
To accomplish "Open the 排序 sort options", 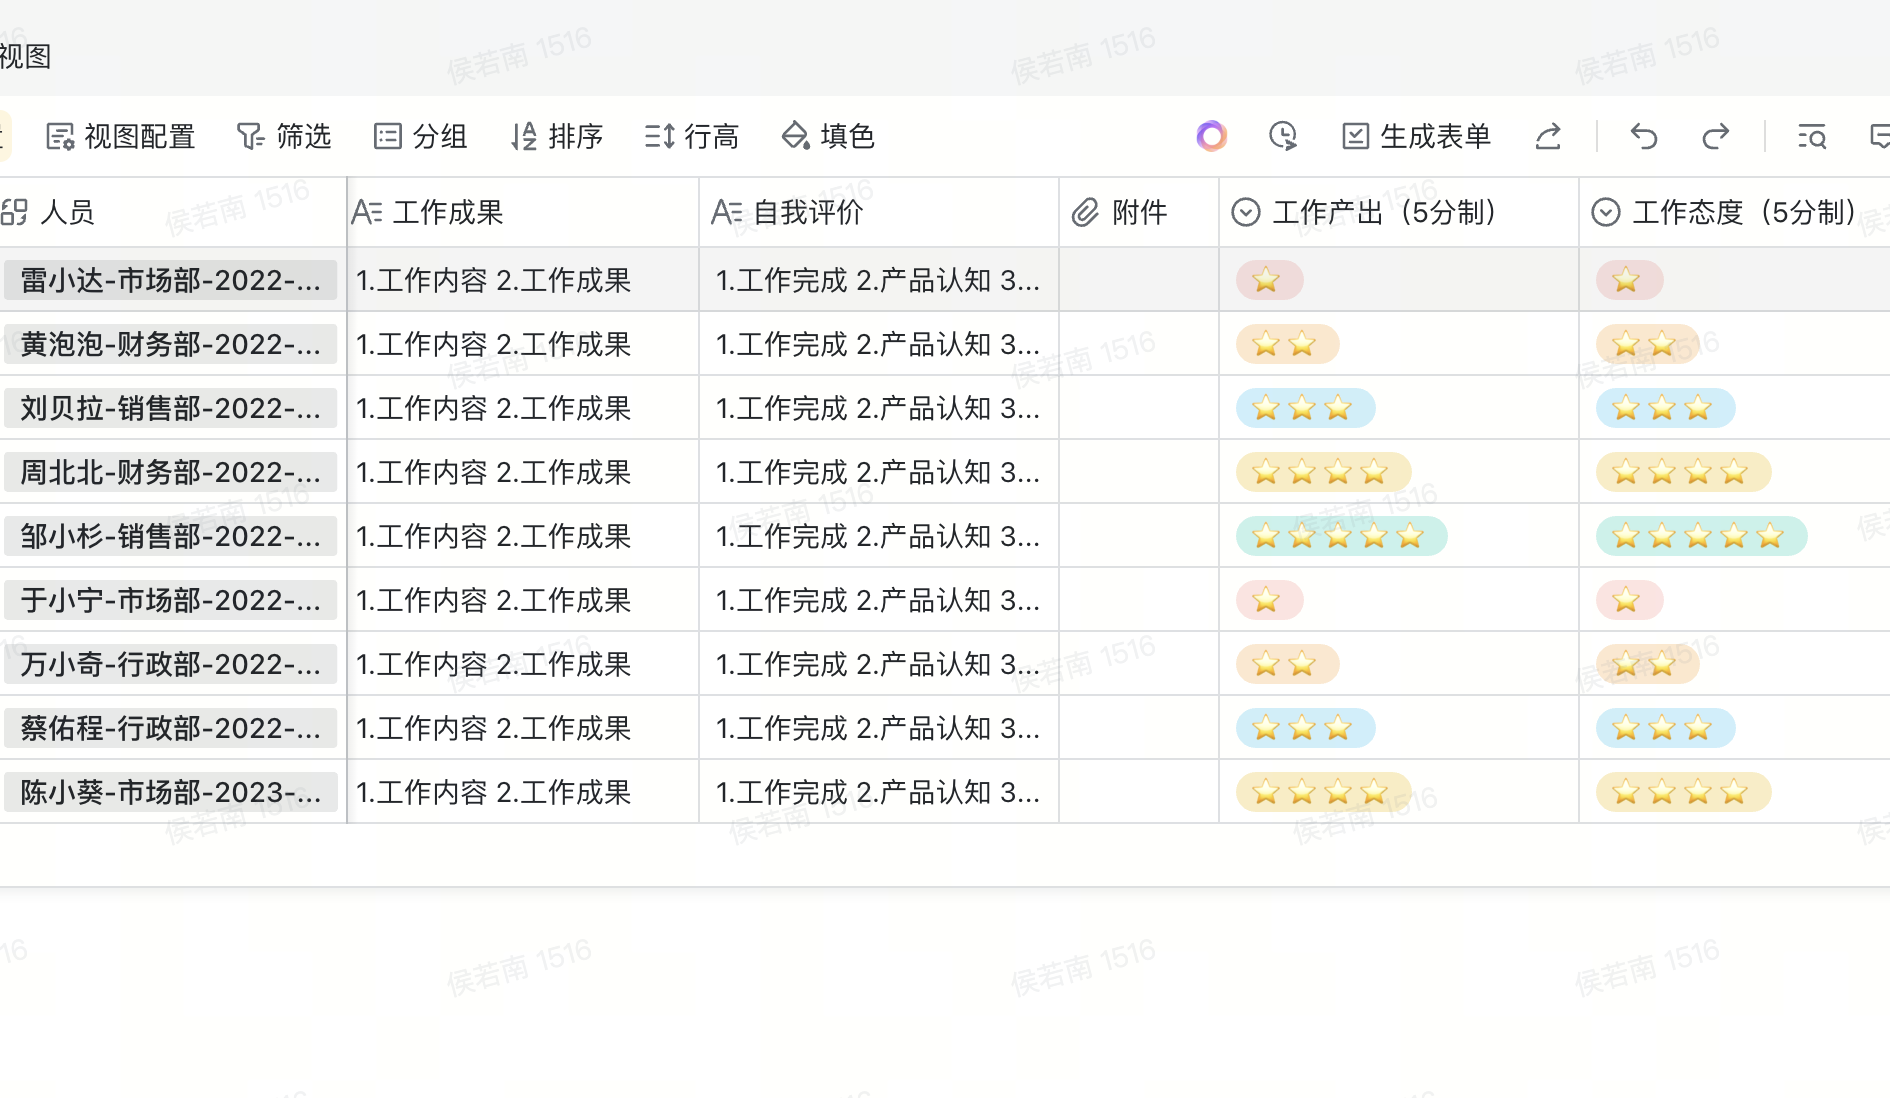I will (557, 136).
